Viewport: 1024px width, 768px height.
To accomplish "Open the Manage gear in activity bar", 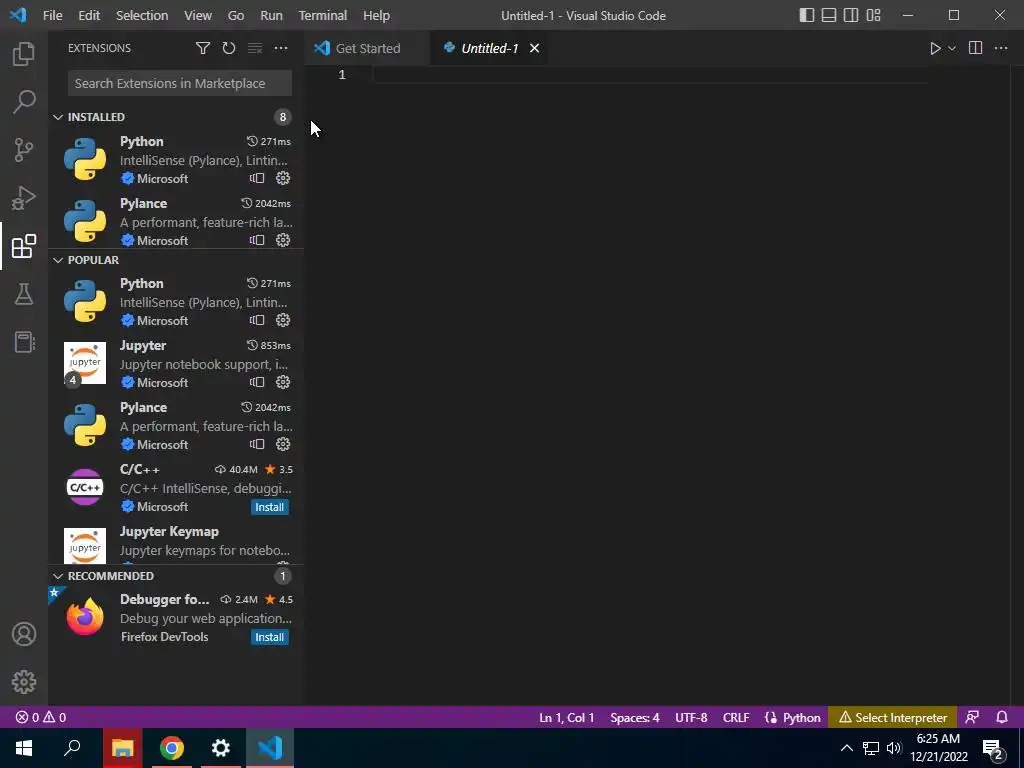I will pos(24,682).
